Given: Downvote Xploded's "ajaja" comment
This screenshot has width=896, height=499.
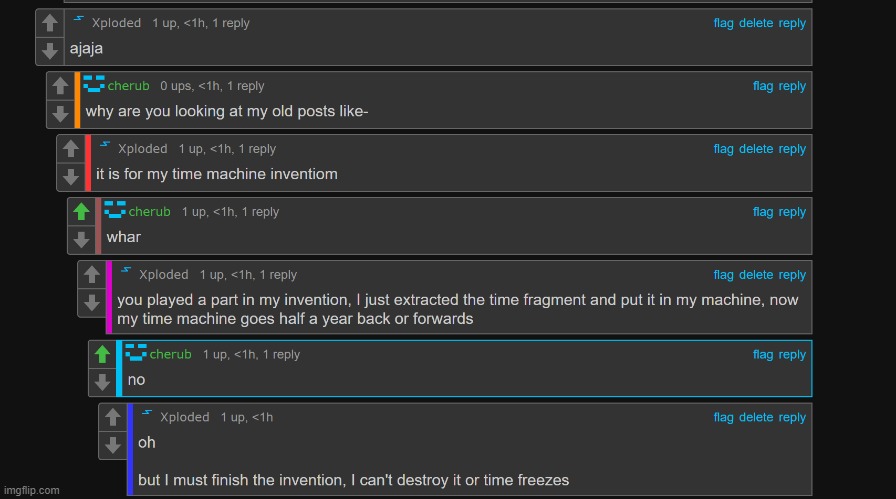Looking at the screenshot, I should click(50, 50).
